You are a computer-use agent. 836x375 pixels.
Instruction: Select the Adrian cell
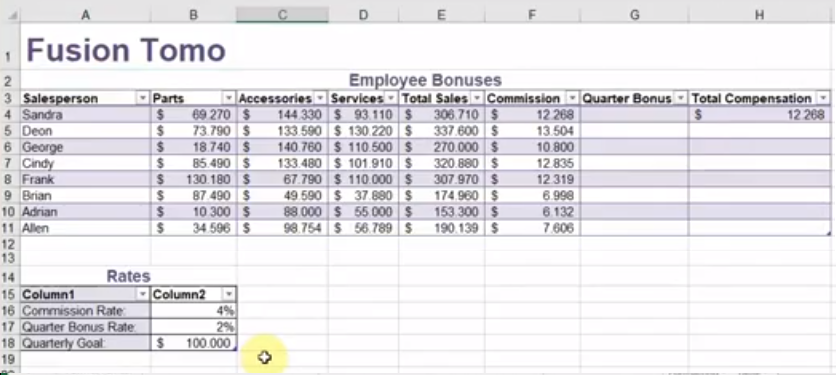pyautogui.click(x=85, y=212)
